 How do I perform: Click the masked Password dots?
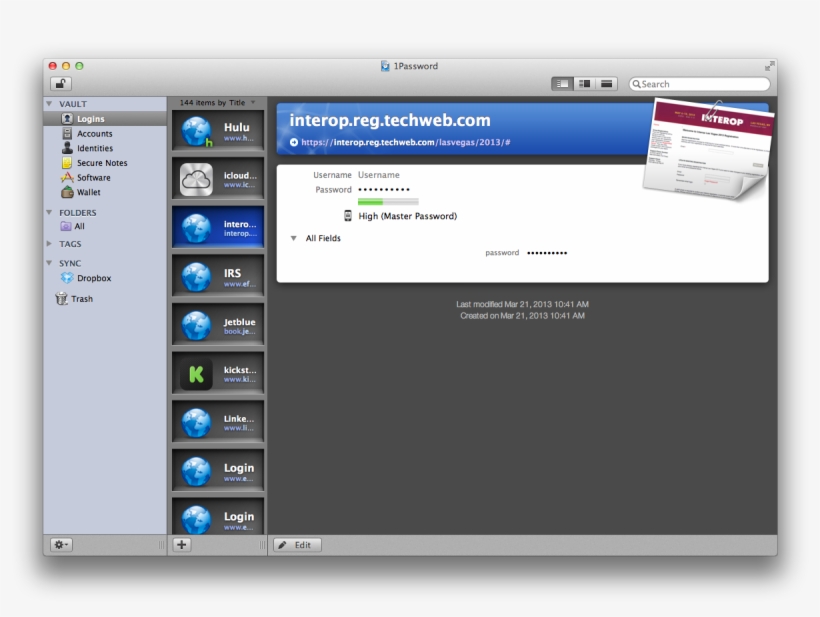coord(384,189)
